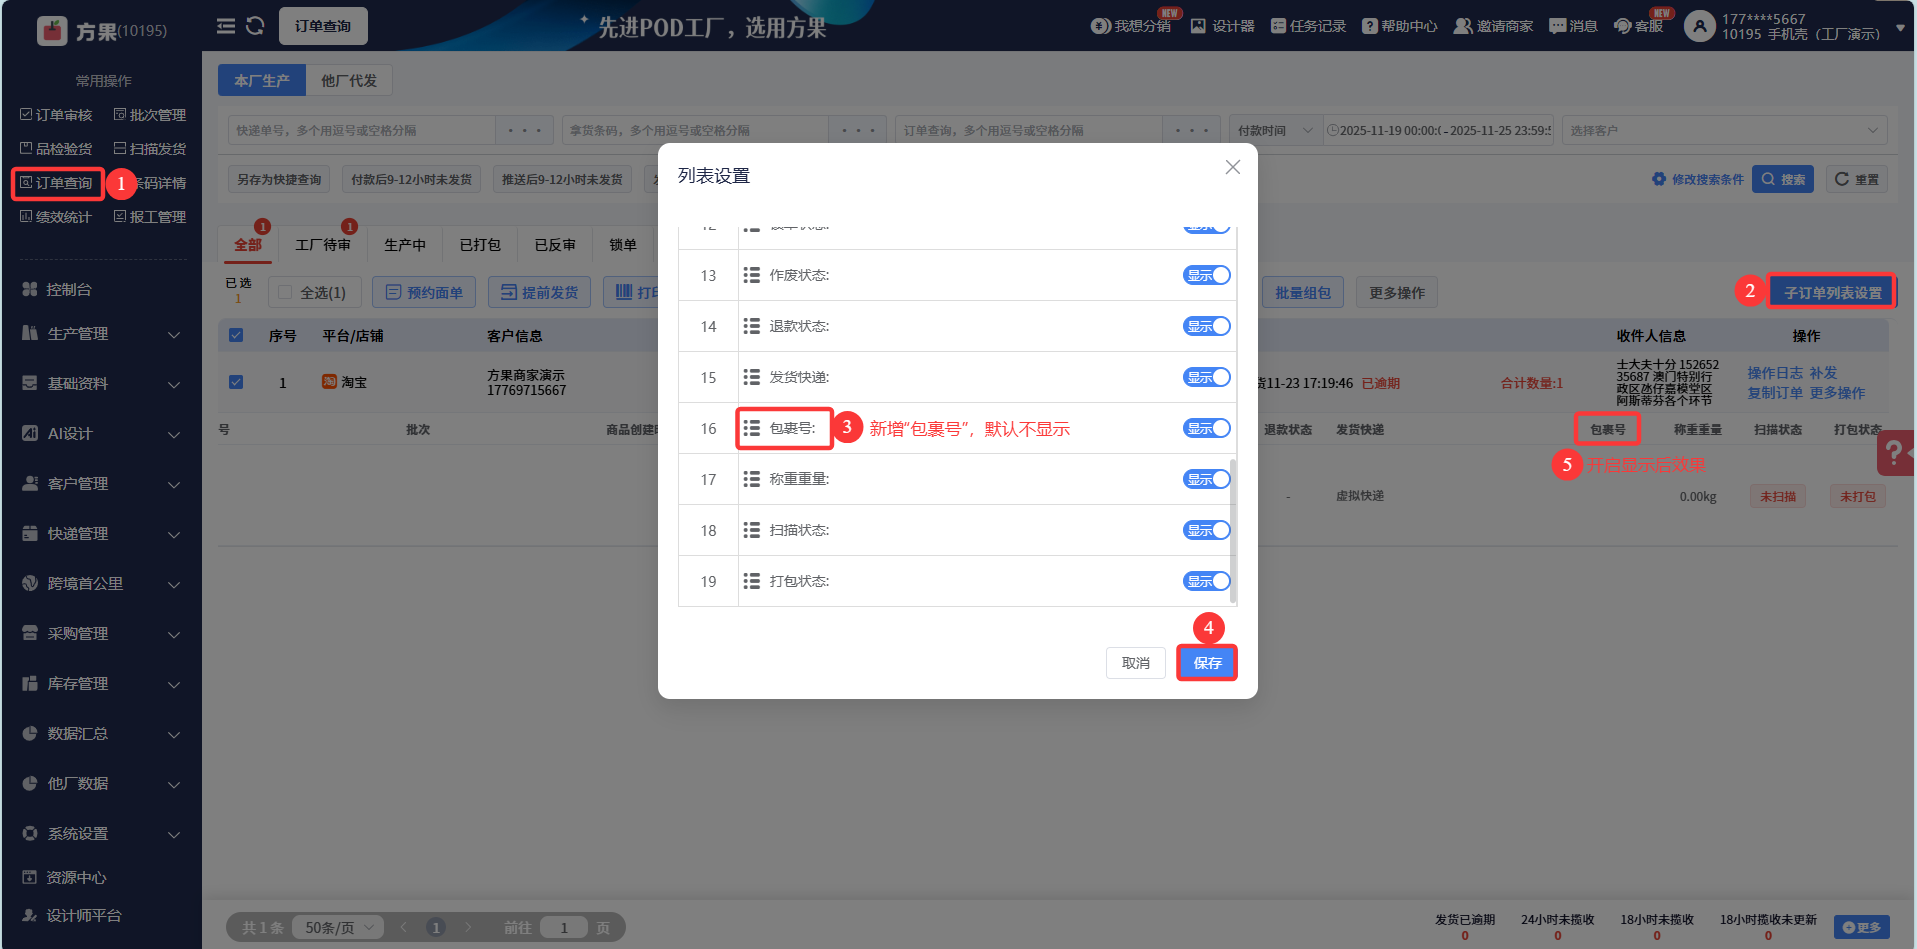This screenshot has width=1917, height=949.
Task: Open the 50条/页 page size dropdown
Action: tap(338, 928)
